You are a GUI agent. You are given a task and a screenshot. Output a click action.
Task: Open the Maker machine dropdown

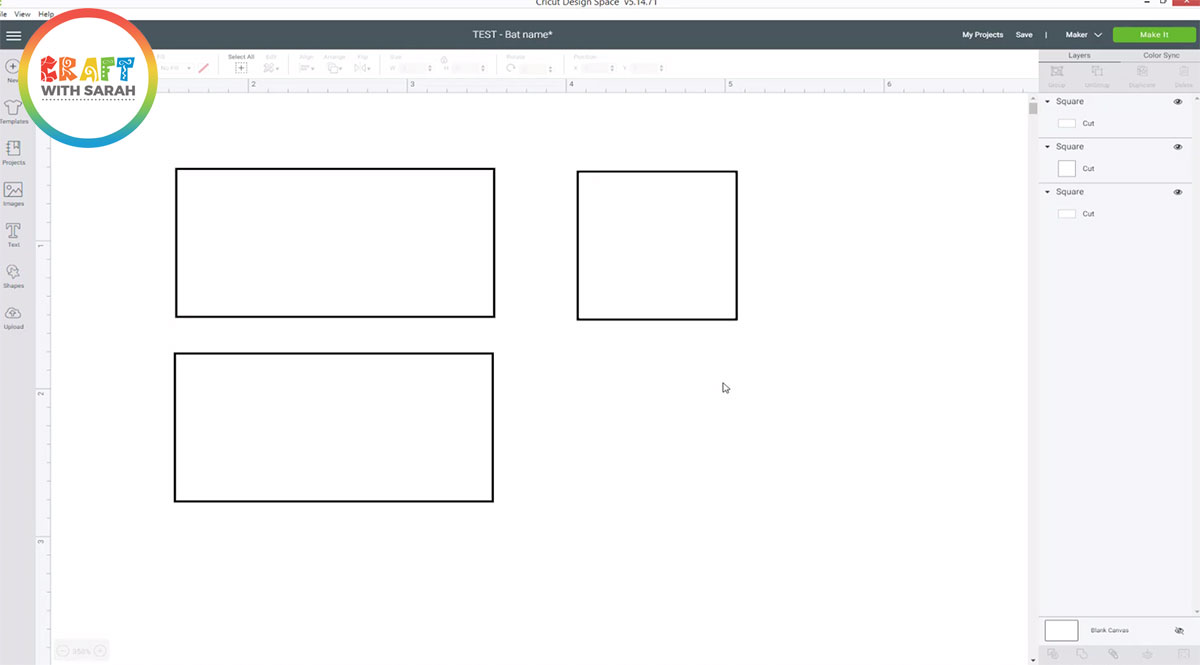point(1083,35)
